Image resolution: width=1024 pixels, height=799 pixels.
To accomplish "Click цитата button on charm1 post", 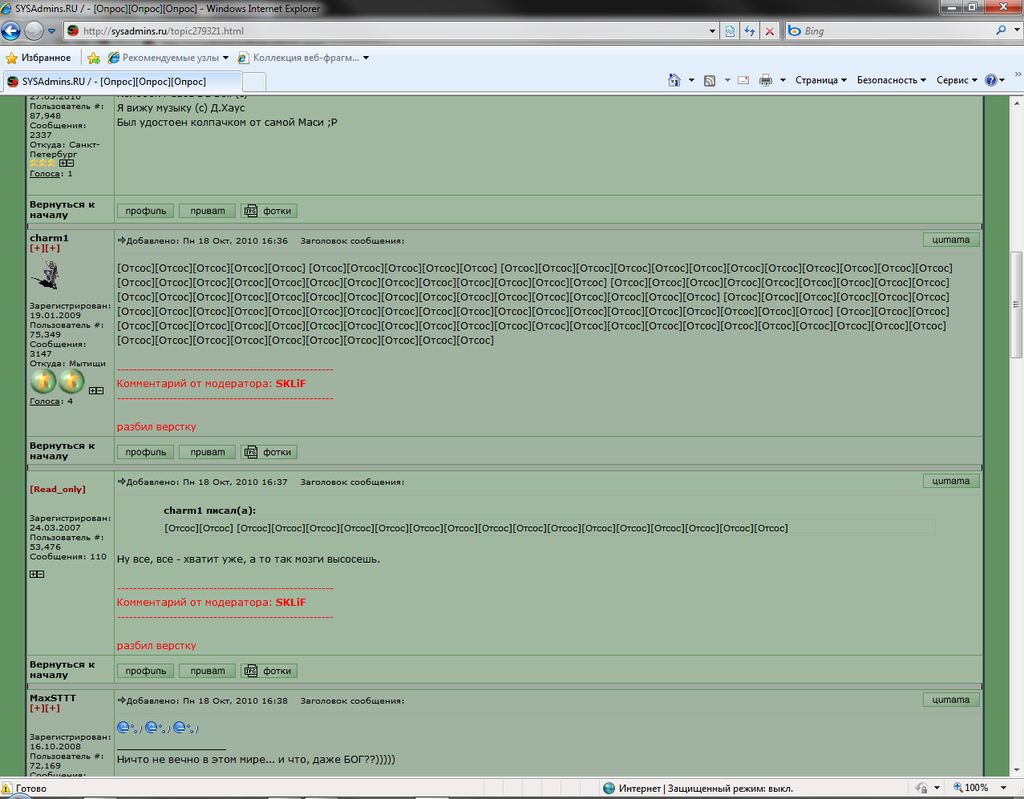I will coord(951,240).
